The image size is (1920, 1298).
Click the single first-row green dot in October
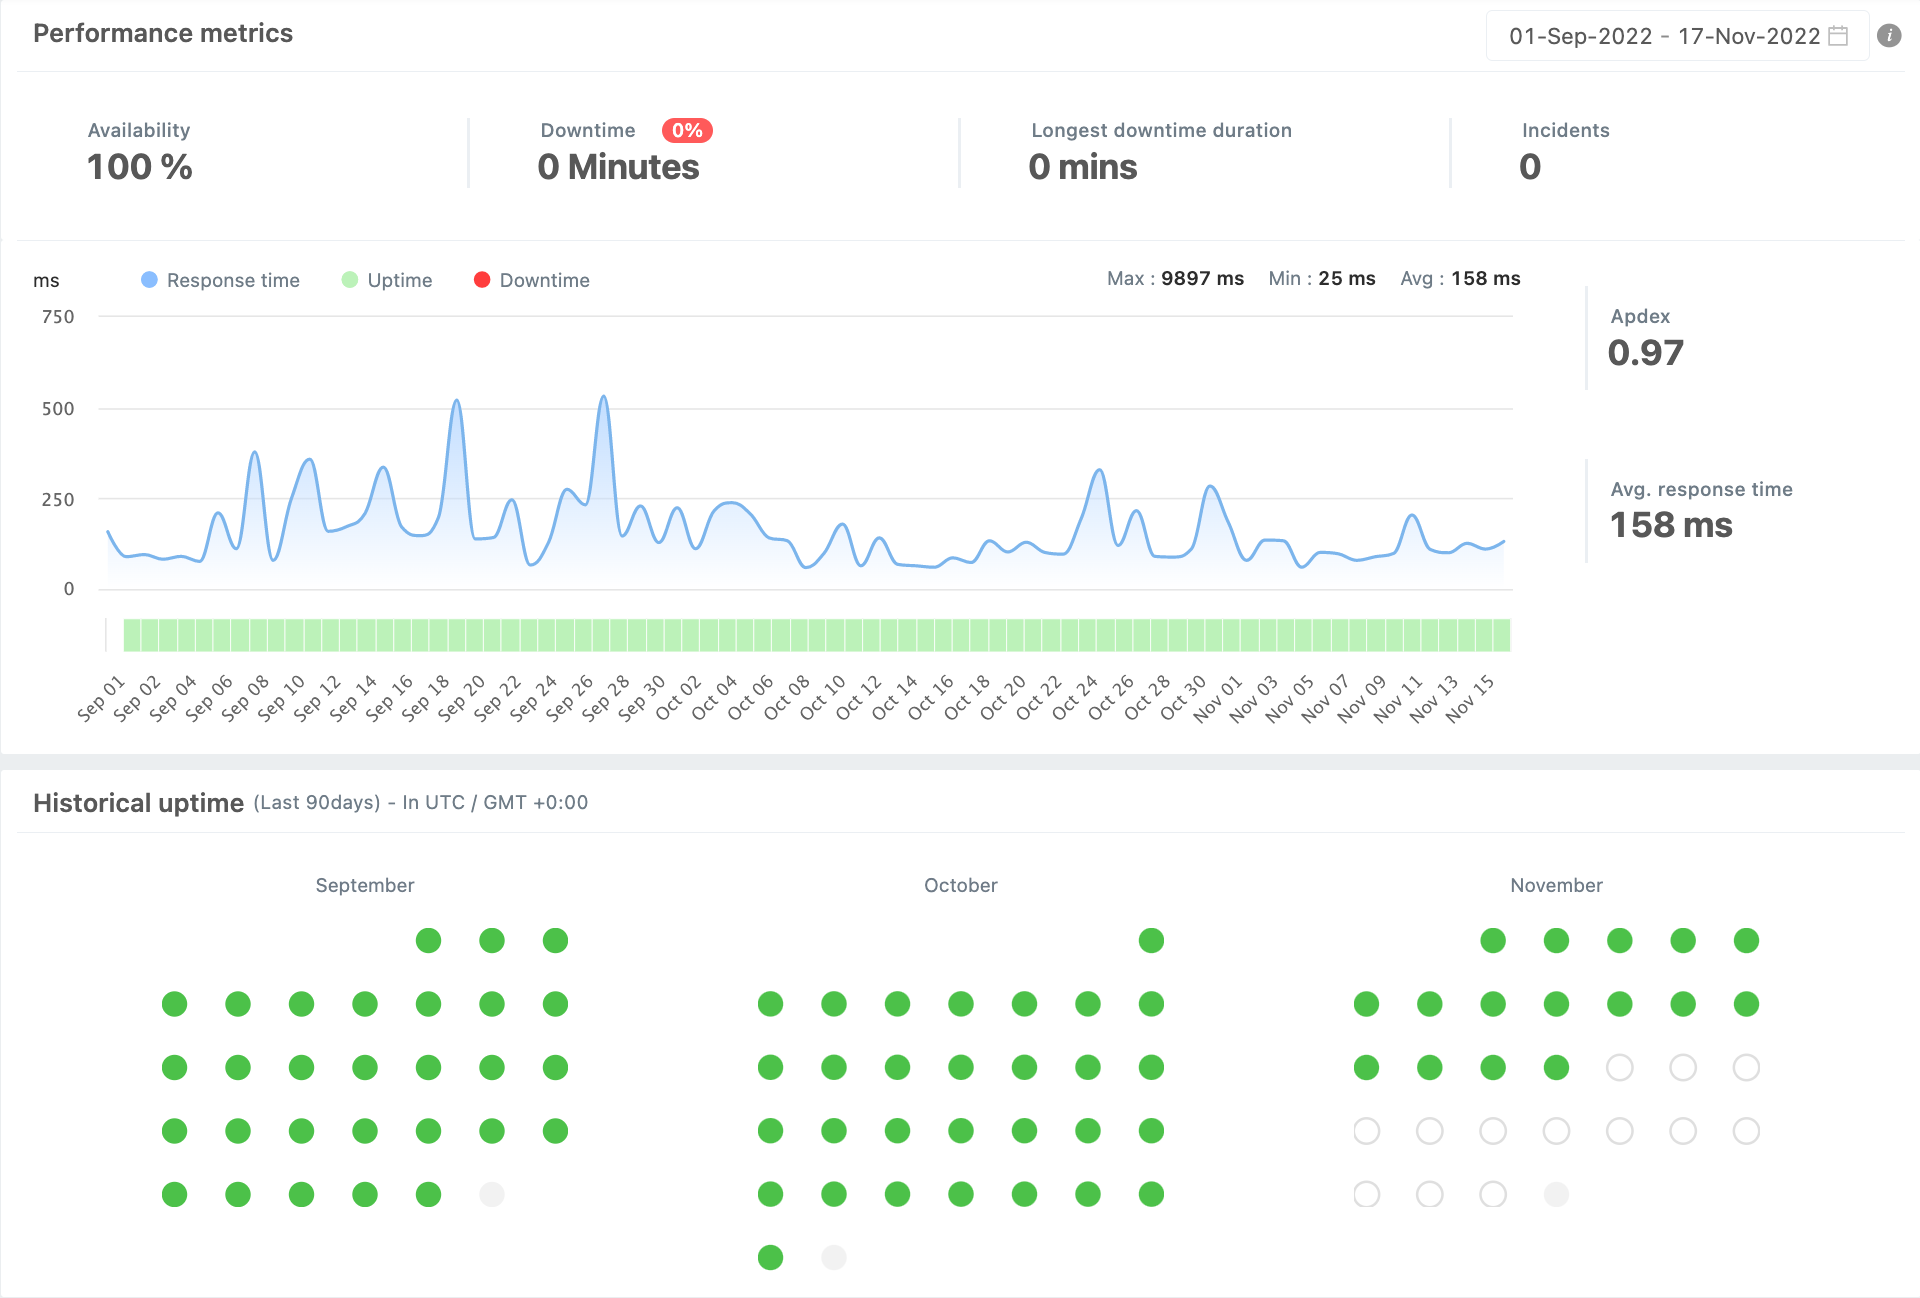(x=1151, y=940)
